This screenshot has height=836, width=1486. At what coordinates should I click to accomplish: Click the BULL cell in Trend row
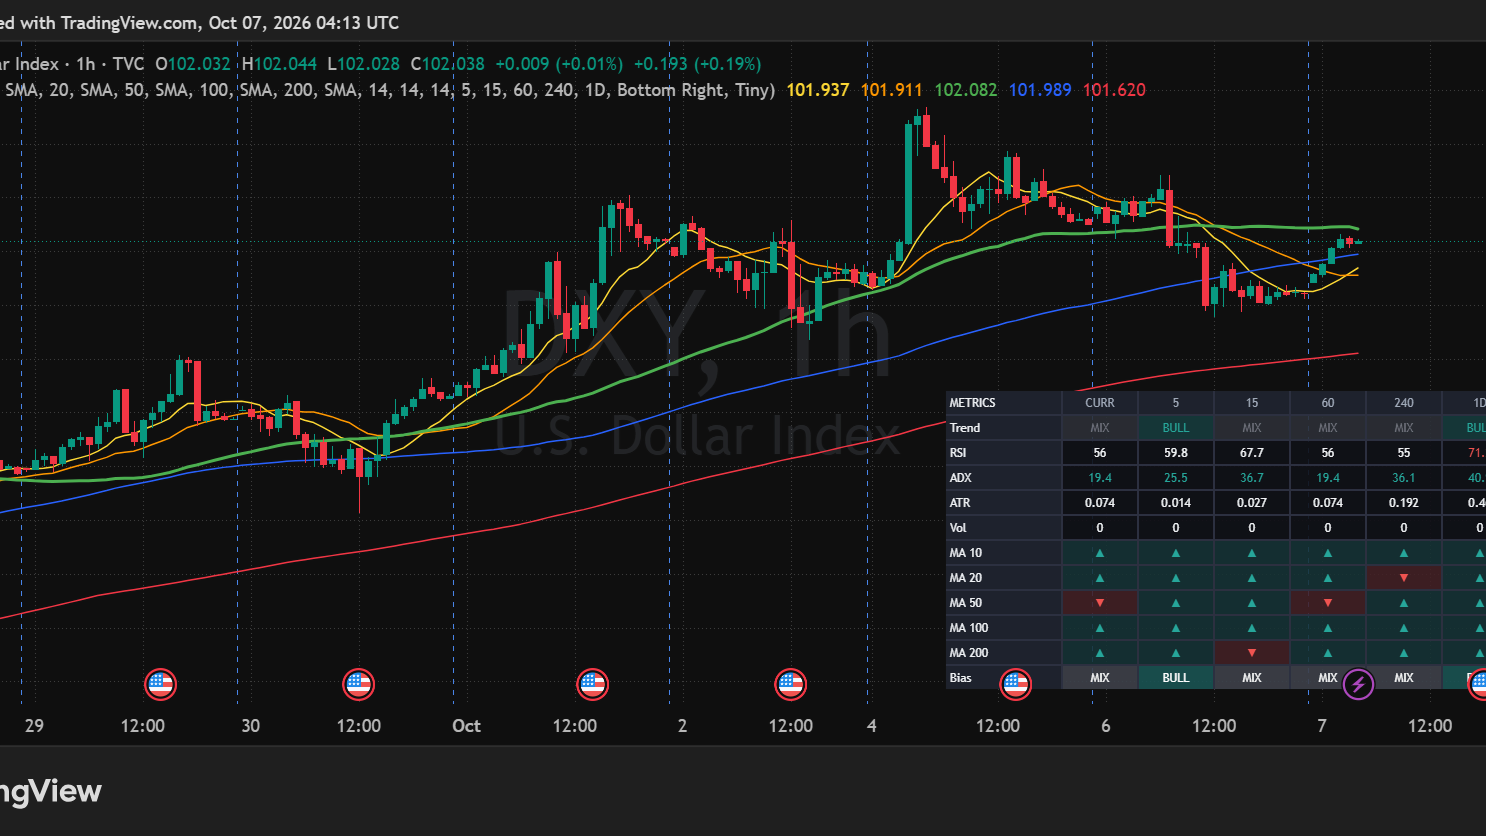coord(1176,428)
